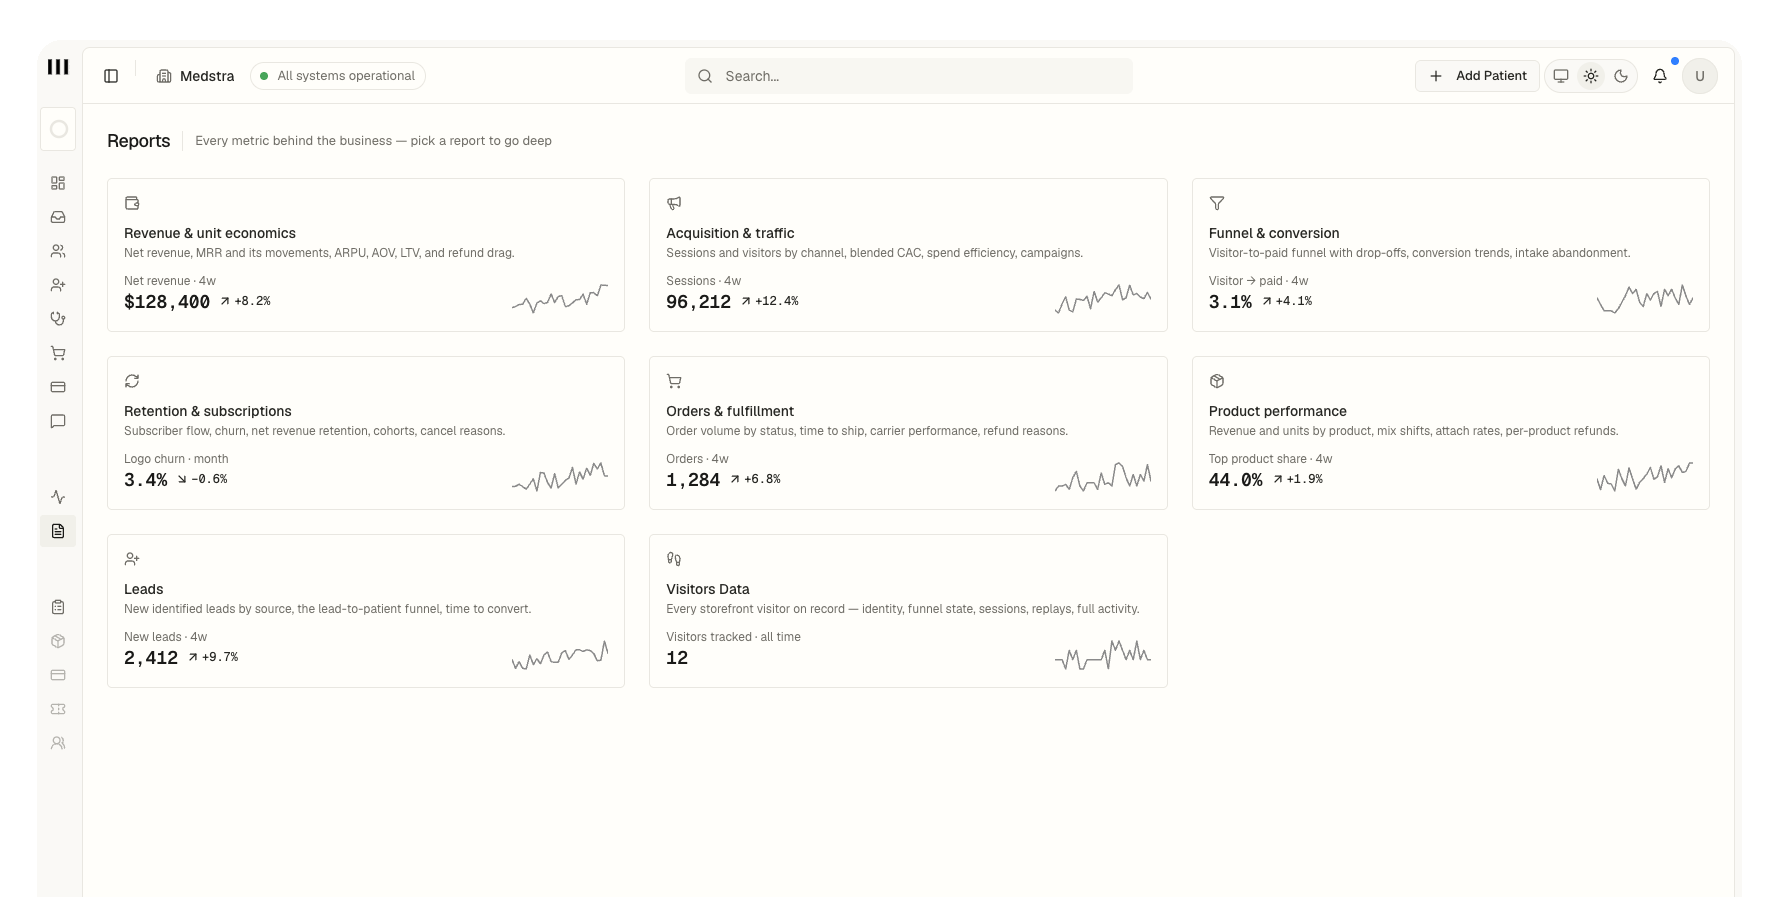
Task: Click the circle button at the top of the sidebar
Action: 58,129
